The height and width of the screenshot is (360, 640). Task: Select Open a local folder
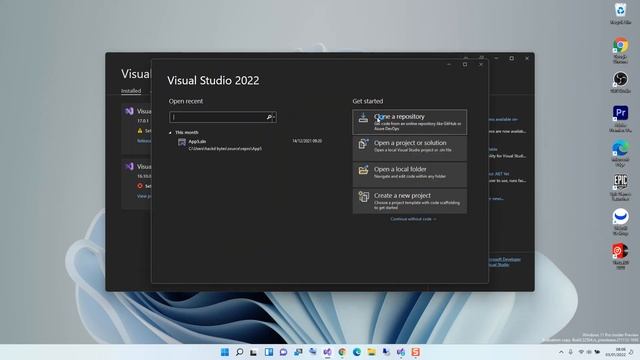click(409, 174)
